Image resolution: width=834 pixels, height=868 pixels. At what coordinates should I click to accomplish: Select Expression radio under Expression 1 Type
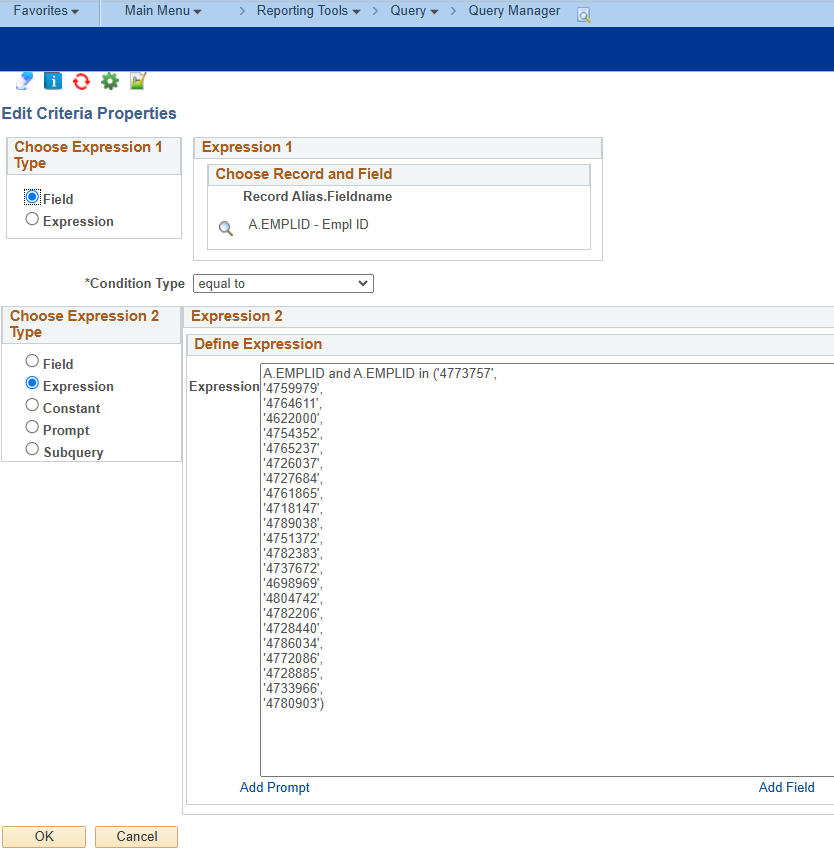coord(32,220)
